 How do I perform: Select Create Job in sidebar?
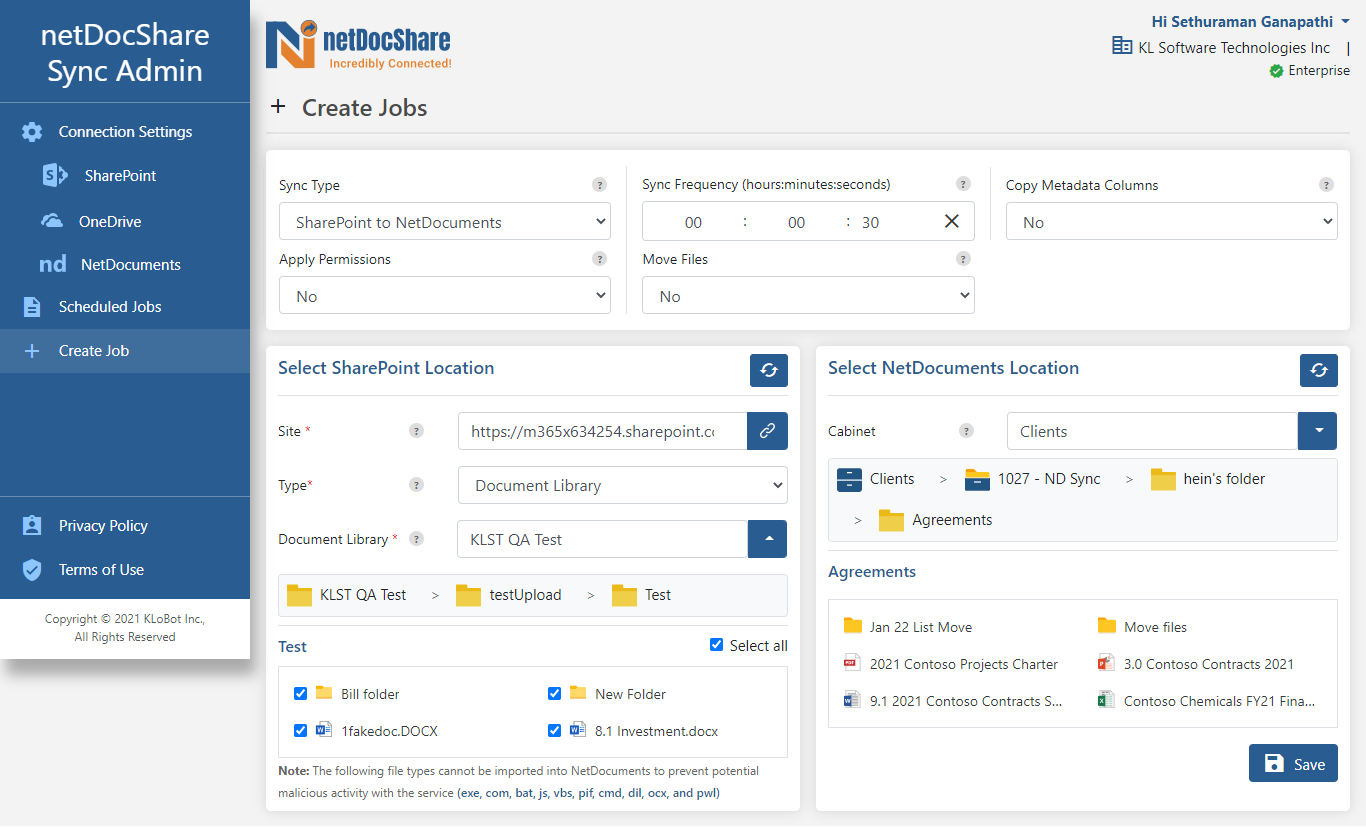pyautogui.click(x=125, y=351)
